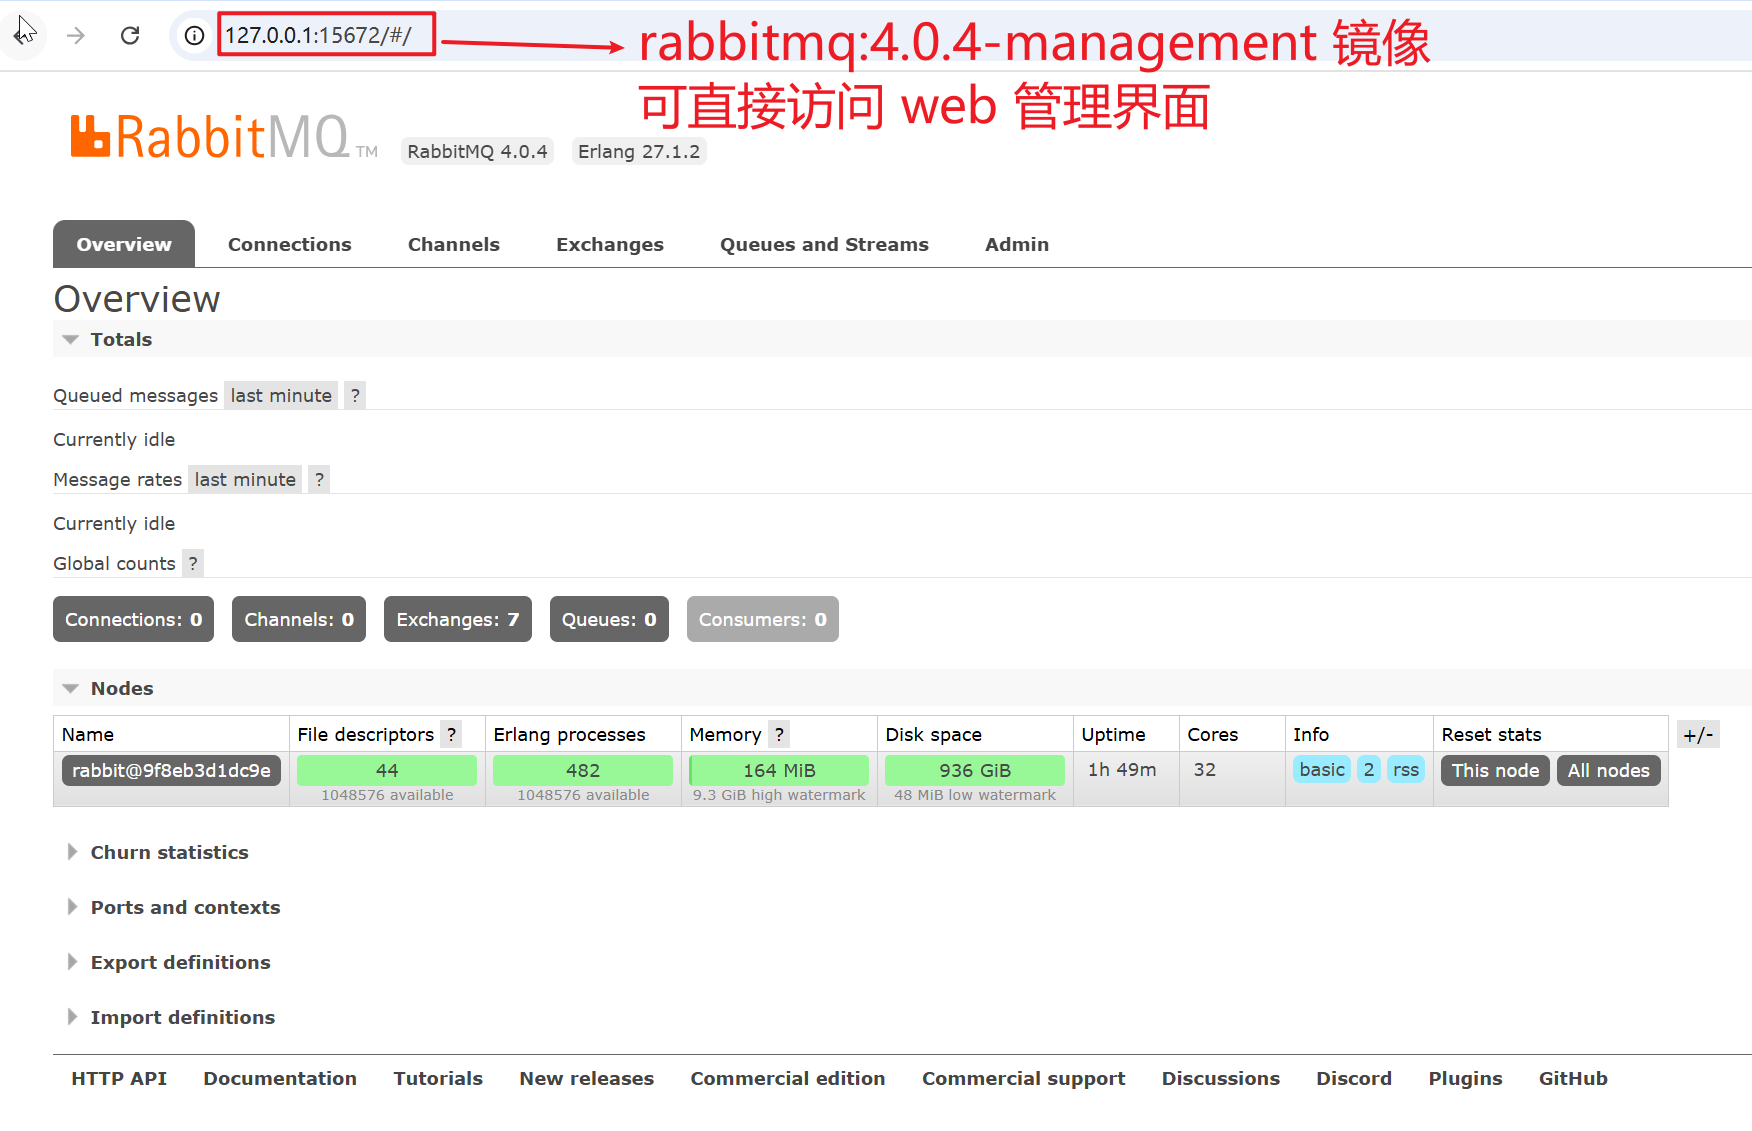Click Queues: 0 count button
This screenshot has width=1752, height=1131.
609,619
